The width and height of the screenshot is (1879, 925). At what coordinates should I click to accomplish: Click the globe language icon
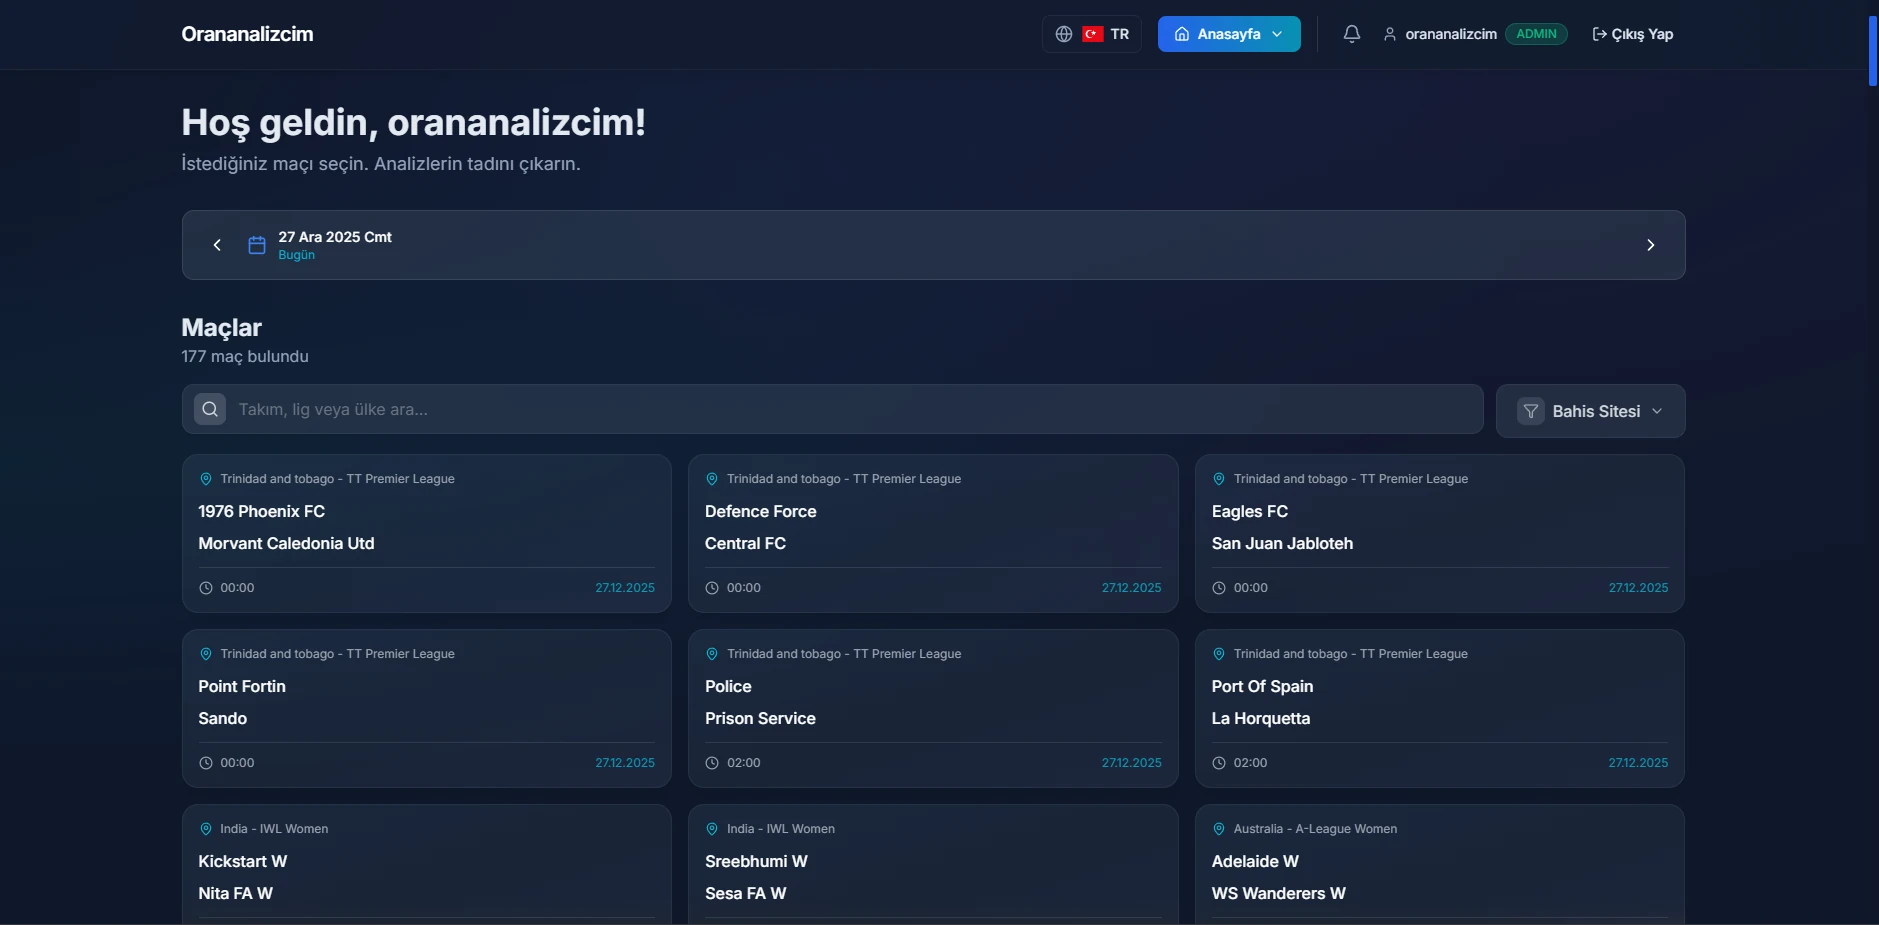1064,34
